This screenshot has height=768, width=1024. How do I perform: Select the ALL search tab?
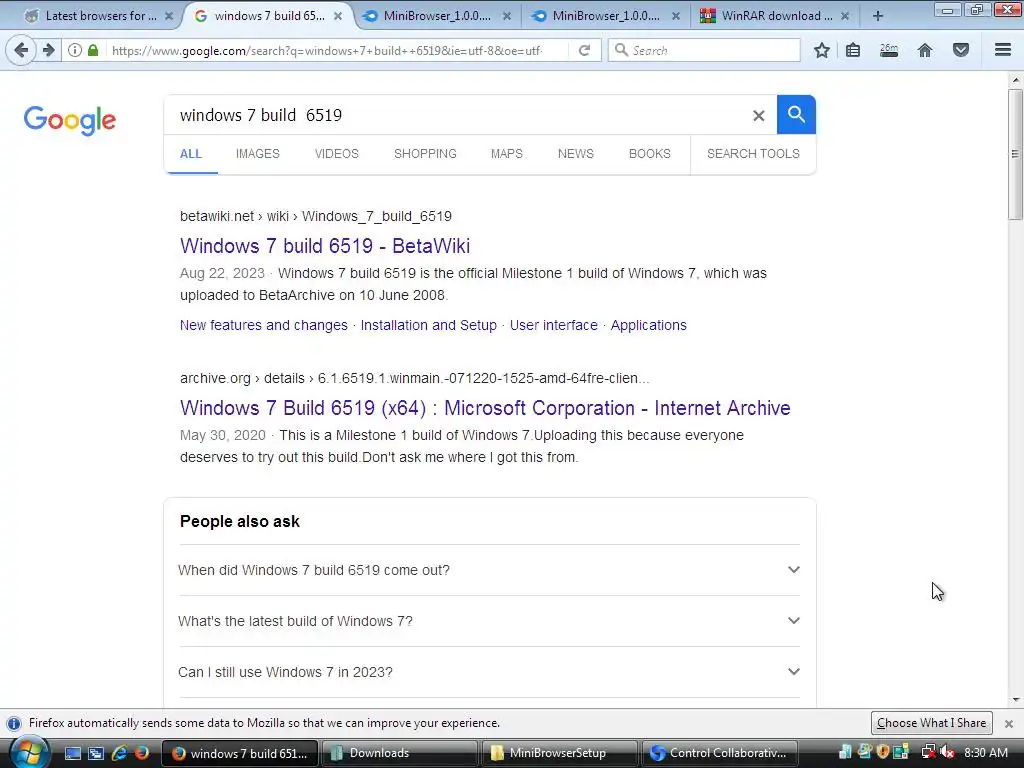(x=191, y=153)
